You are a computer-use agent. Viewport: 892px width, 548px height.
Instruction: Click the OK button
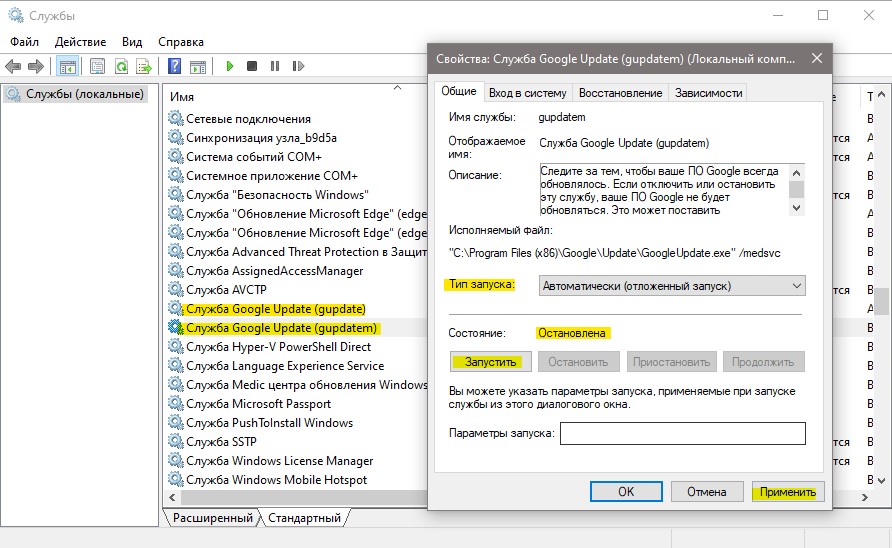626,492
